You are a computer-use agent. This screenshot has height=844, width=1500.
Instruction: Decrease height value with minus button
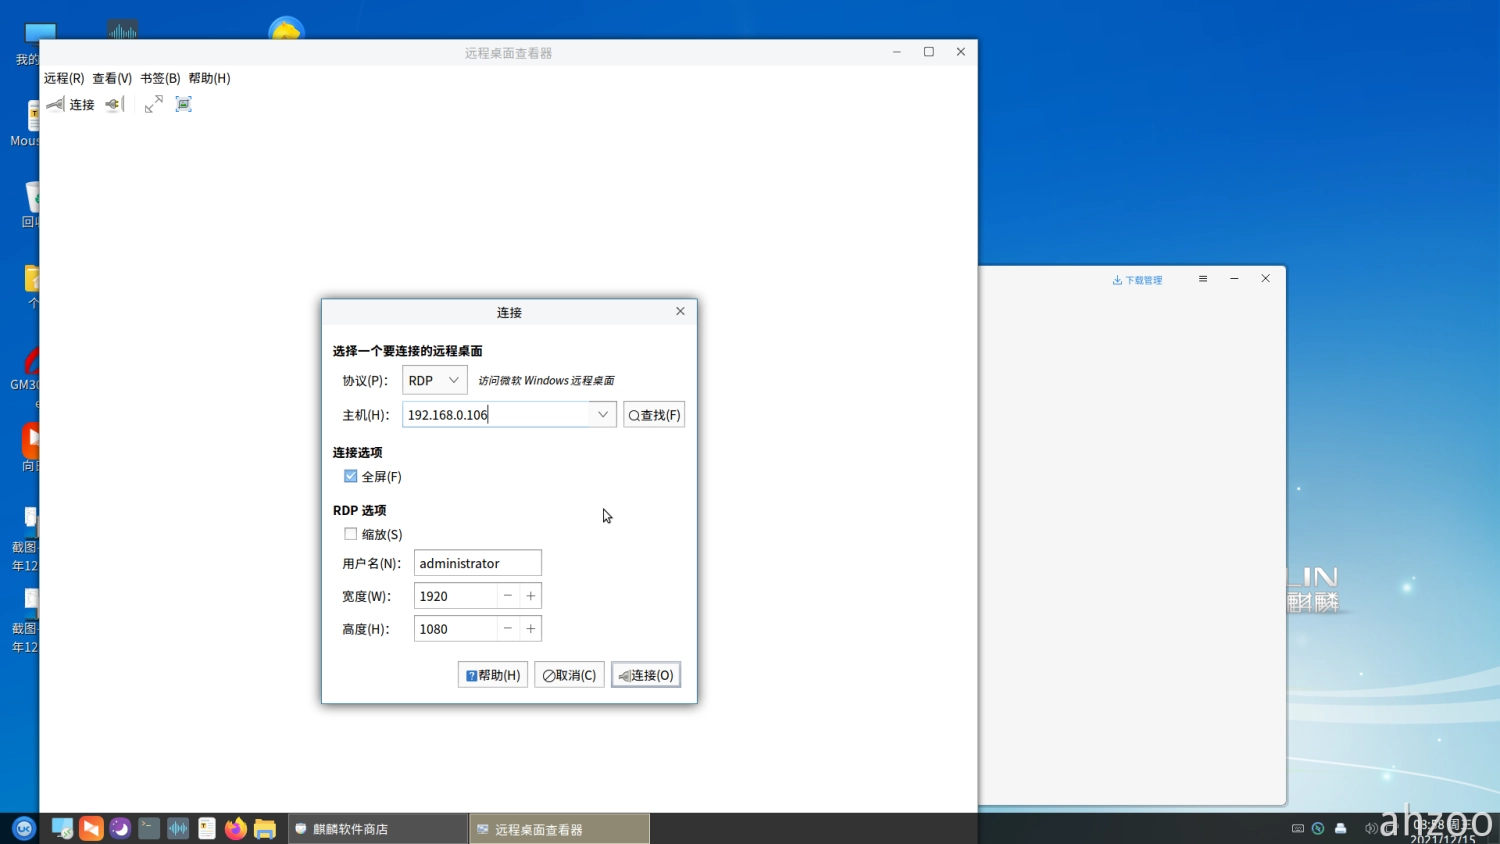point(508,629)
